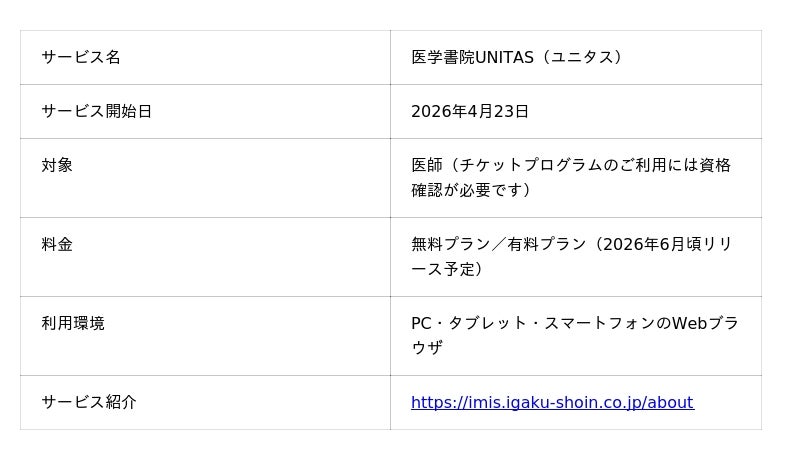Click the "利用環境" row label

point(73,324)
